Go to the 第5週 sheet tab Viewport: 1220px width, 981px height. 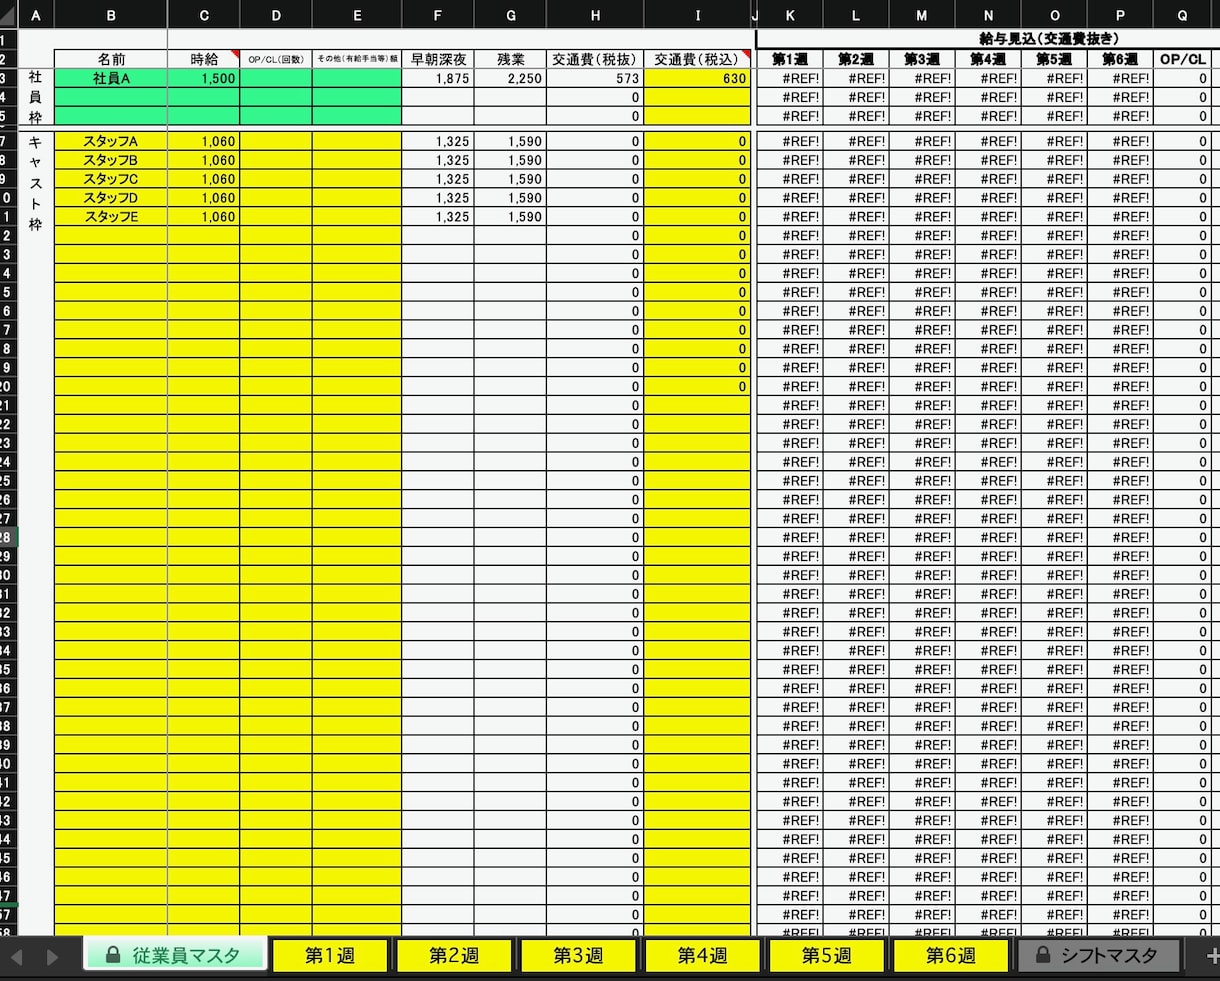point(826,955)
